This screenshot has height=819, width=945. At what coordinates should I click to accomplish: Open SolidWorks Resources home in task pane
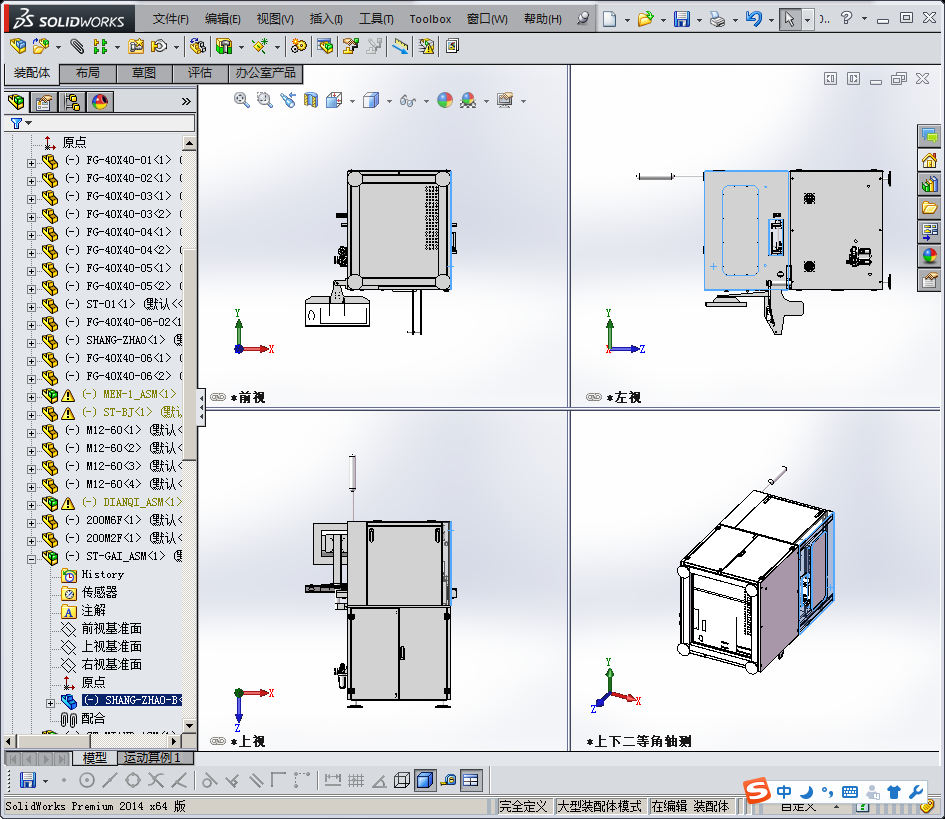pos(929,160)
